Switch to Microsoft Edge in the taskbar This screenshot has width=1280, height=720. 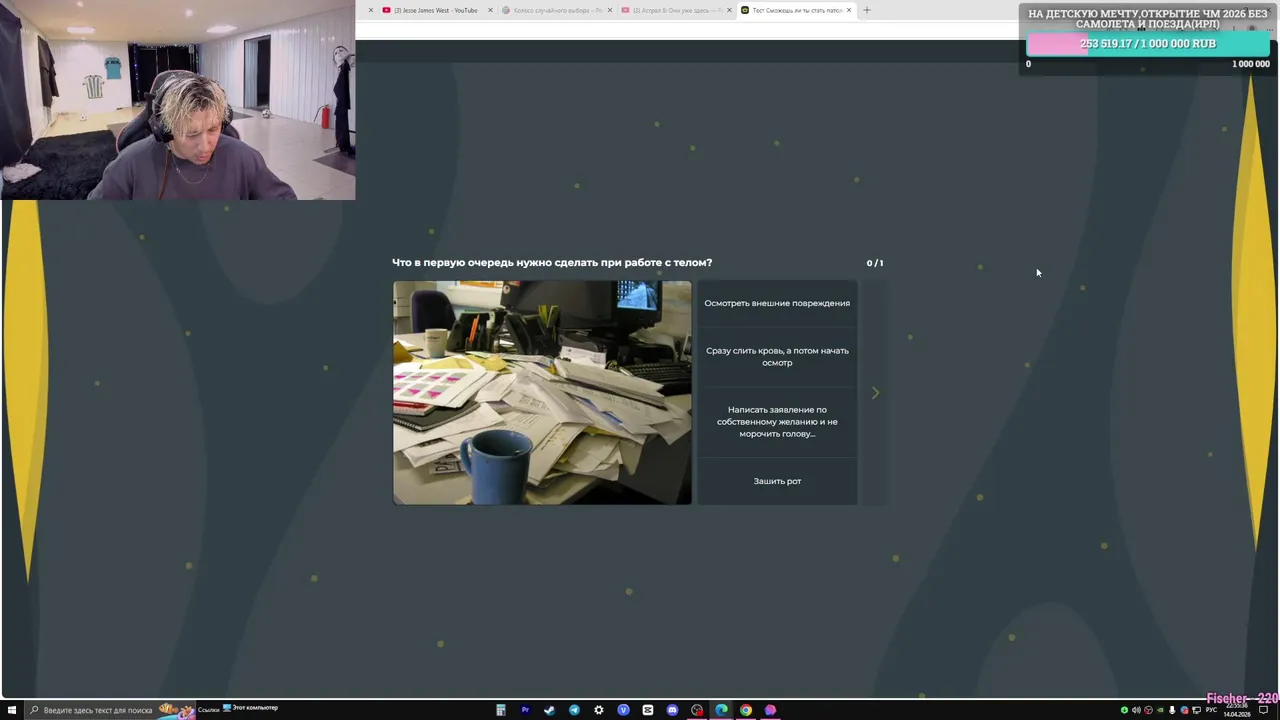[721, 710]
